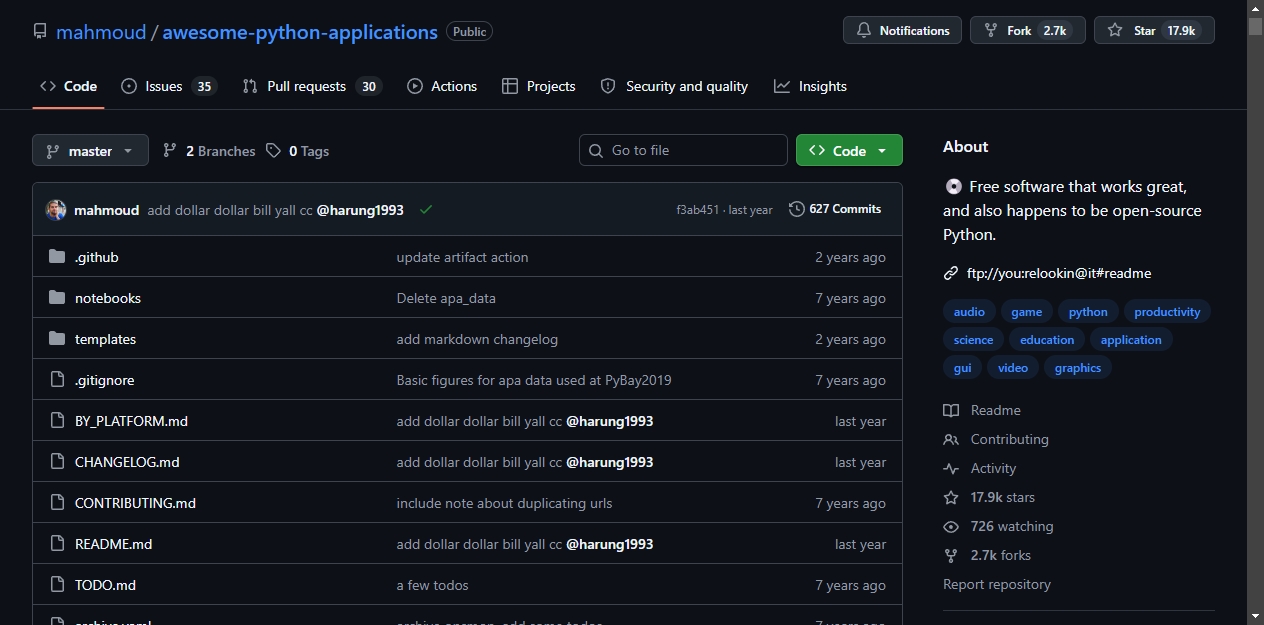Star the repository

pyautogui.click(x=1154, y=30)
